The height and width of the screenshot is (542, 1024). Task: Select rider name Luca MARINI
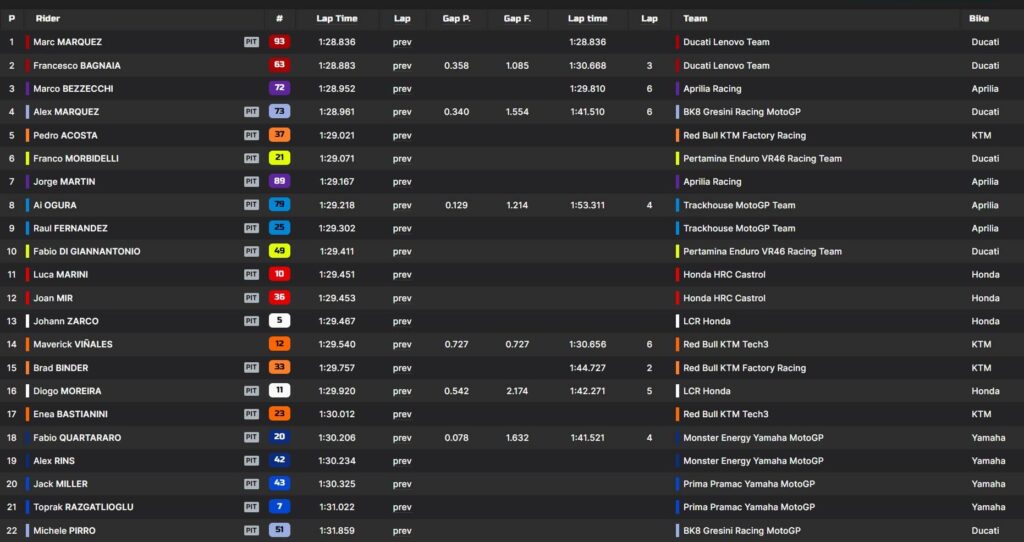point(61,274)
